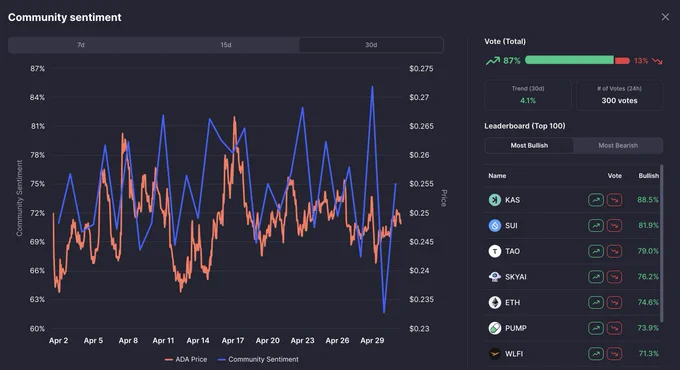Vote bullish on SKYAI
The height and width of the screenshot is (370, 680).
[x=596, y=277]
